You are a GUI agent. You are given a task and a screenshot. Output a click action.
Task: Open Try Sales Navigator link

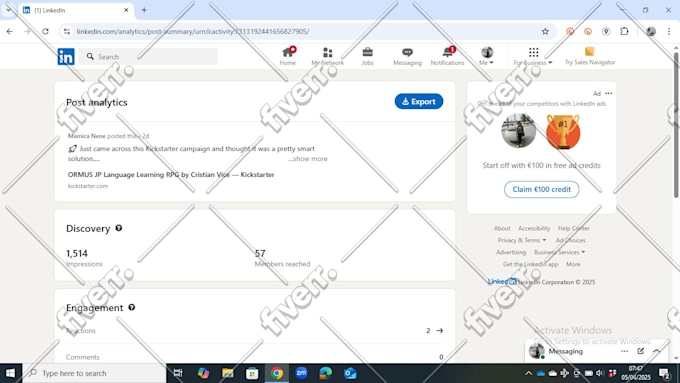click(x=590, y=56)
